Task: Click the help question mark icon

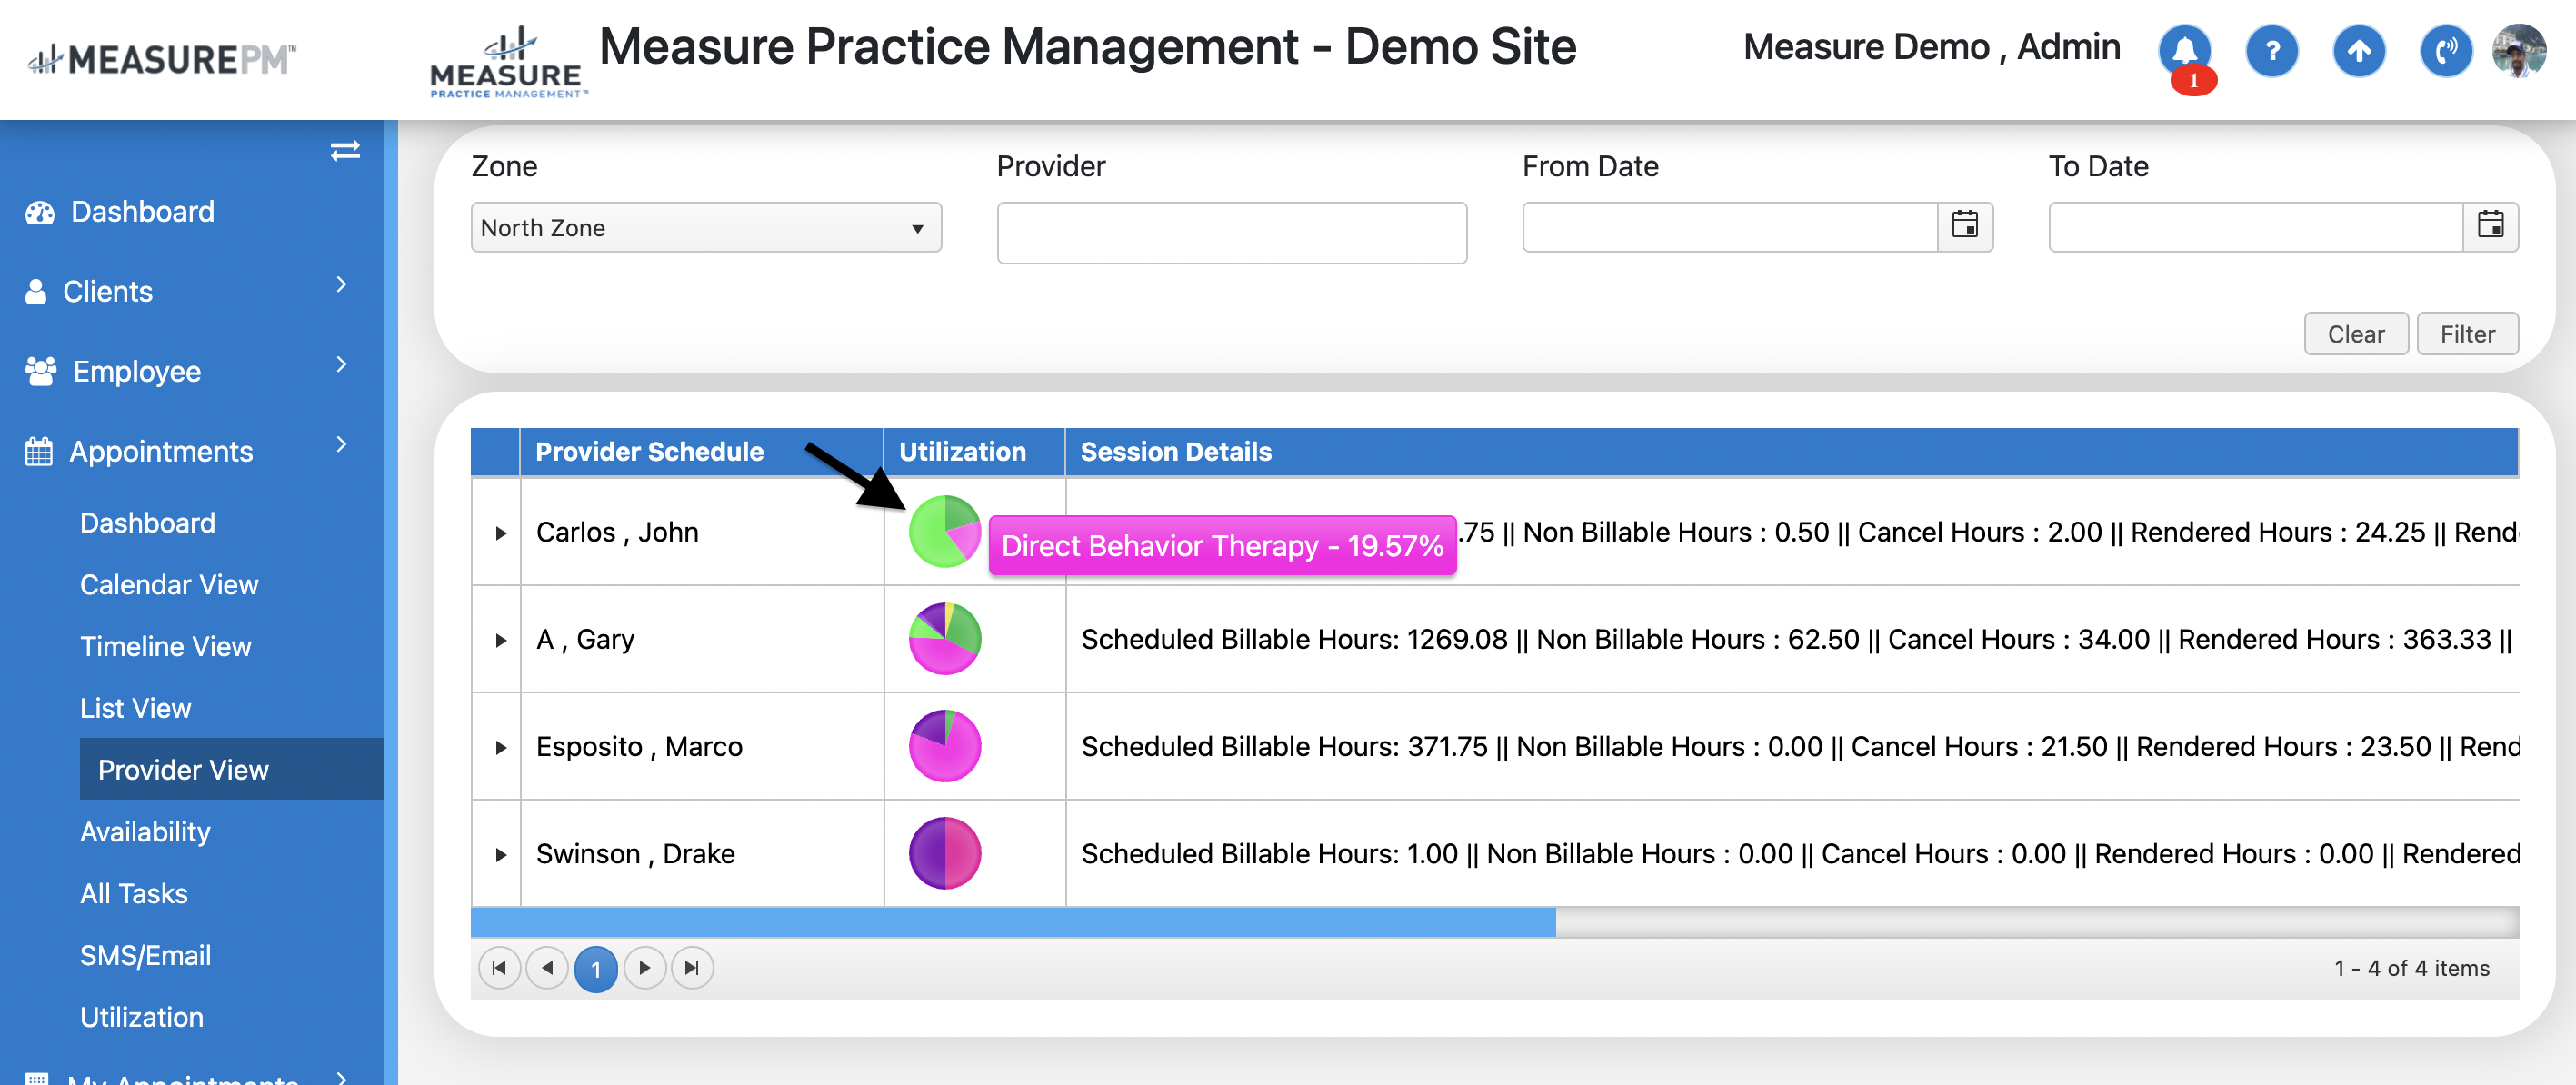Action: (x=2271, y=50)
